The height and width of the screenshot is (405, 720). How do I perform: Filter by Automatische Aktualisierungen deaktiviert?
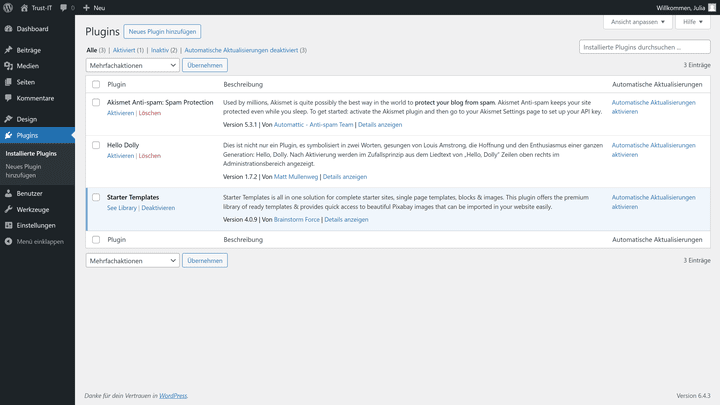pos(241,50)
